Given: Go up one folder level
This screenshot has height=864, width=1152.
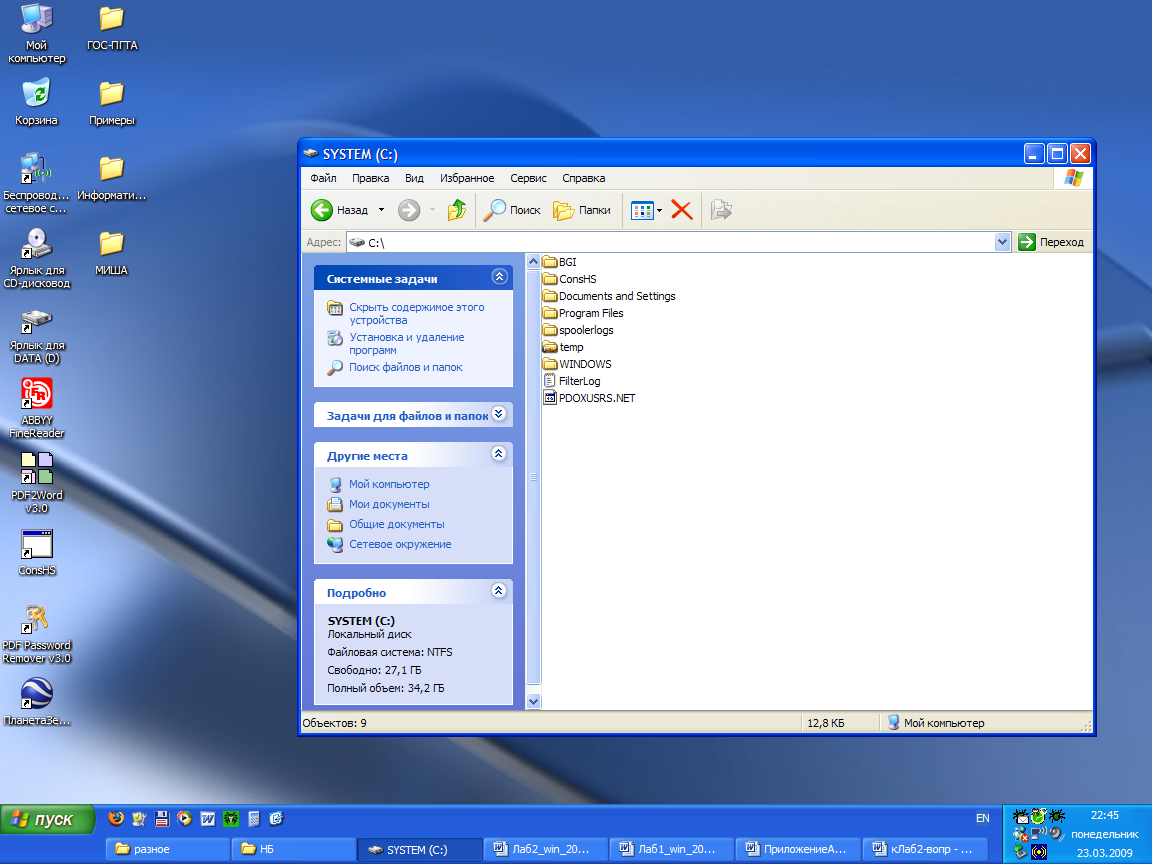Looking at the screenshot, I should click(457, 210).
